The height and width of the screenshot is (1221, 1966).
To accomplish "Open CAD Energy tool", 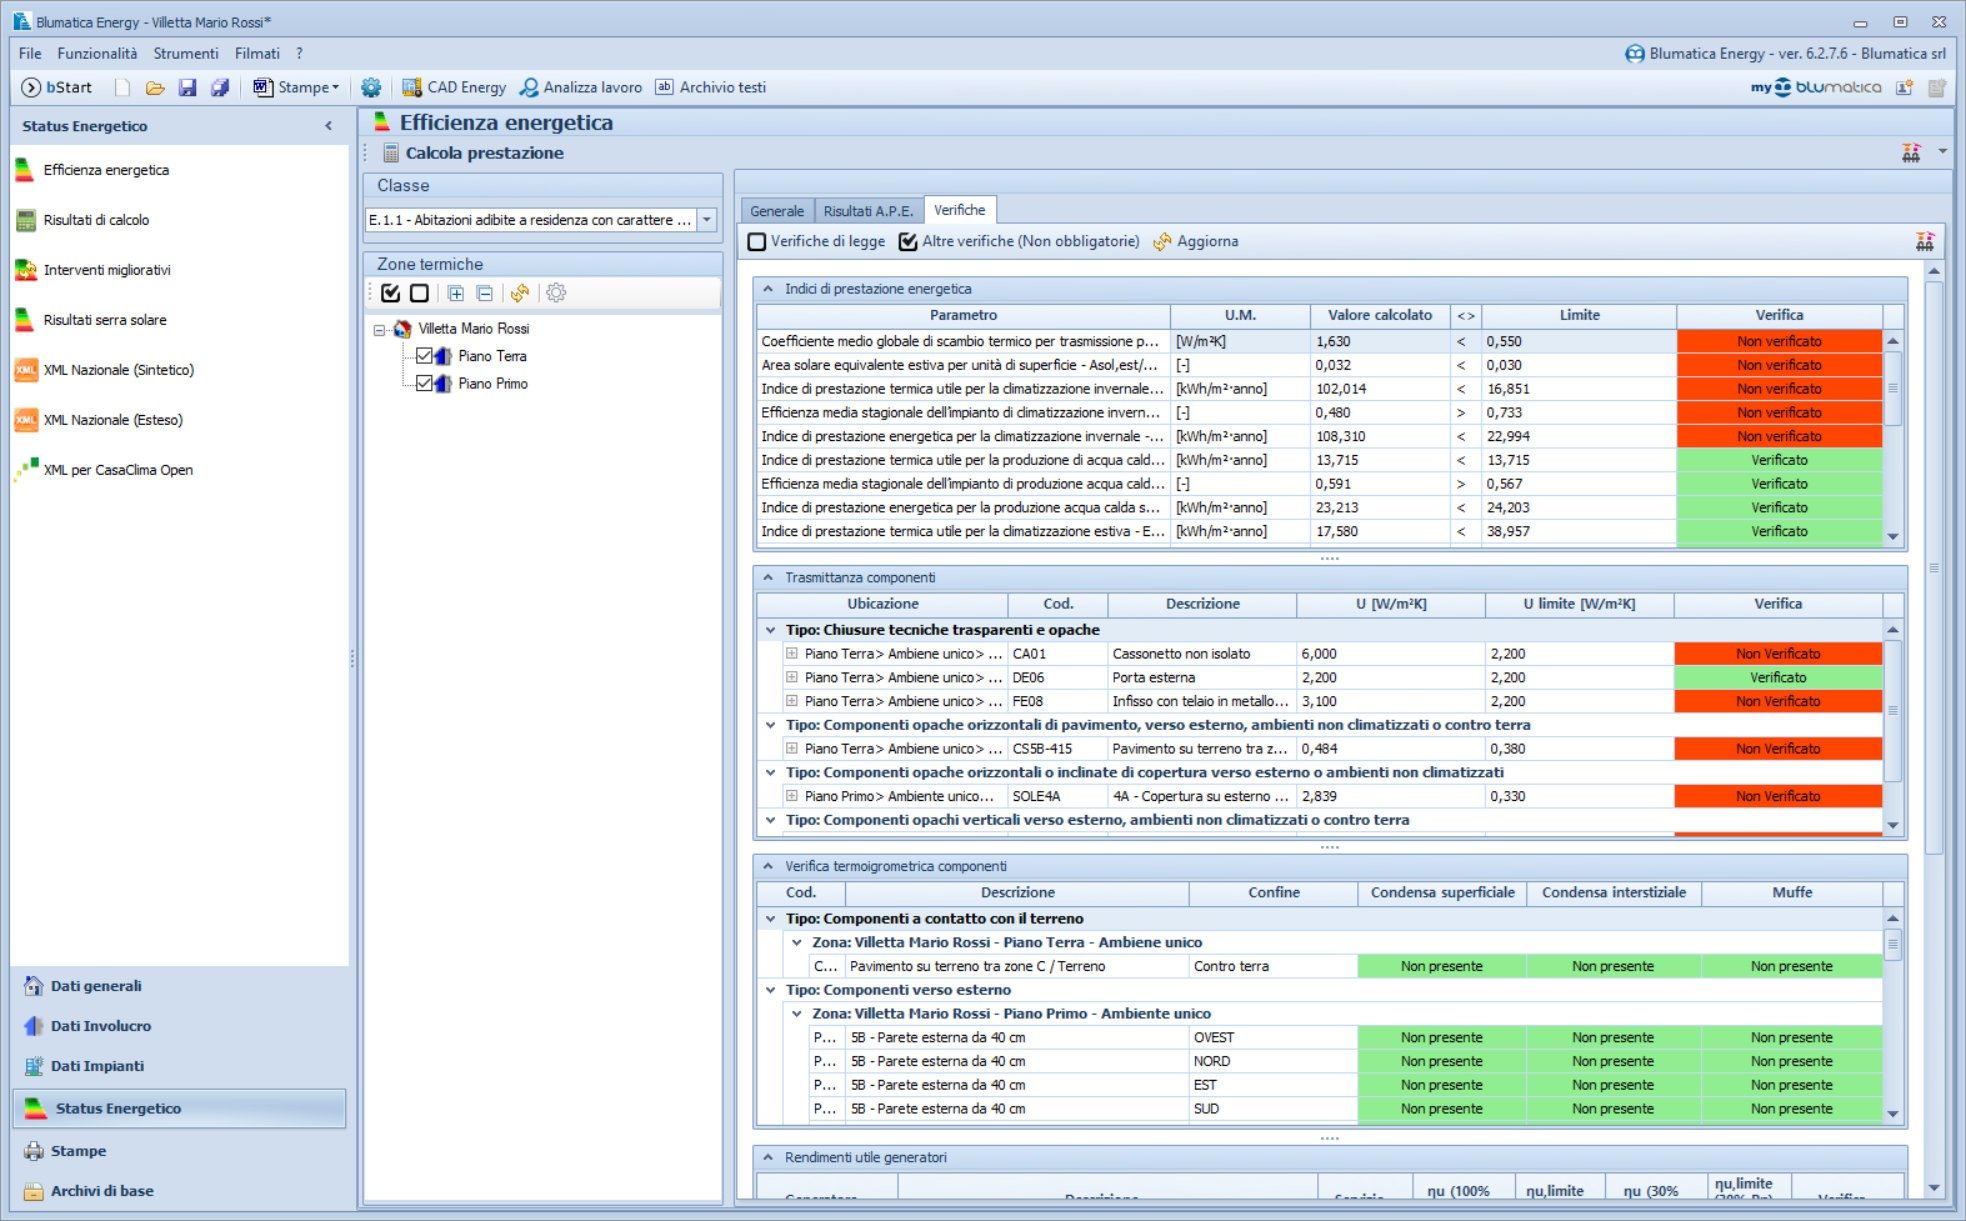I will pos(454,88).
